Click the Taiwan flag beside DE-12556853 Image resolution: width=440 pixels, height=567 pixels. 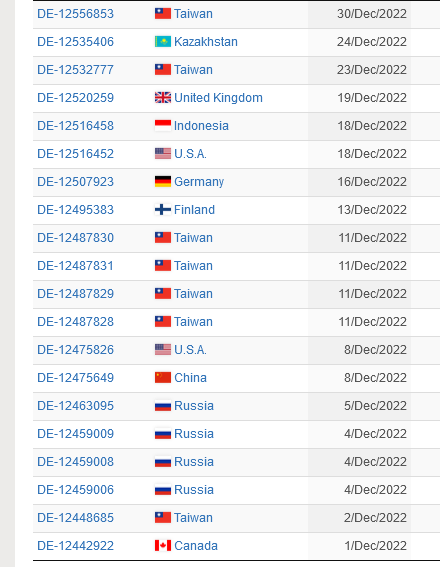(x=163, y=14)
